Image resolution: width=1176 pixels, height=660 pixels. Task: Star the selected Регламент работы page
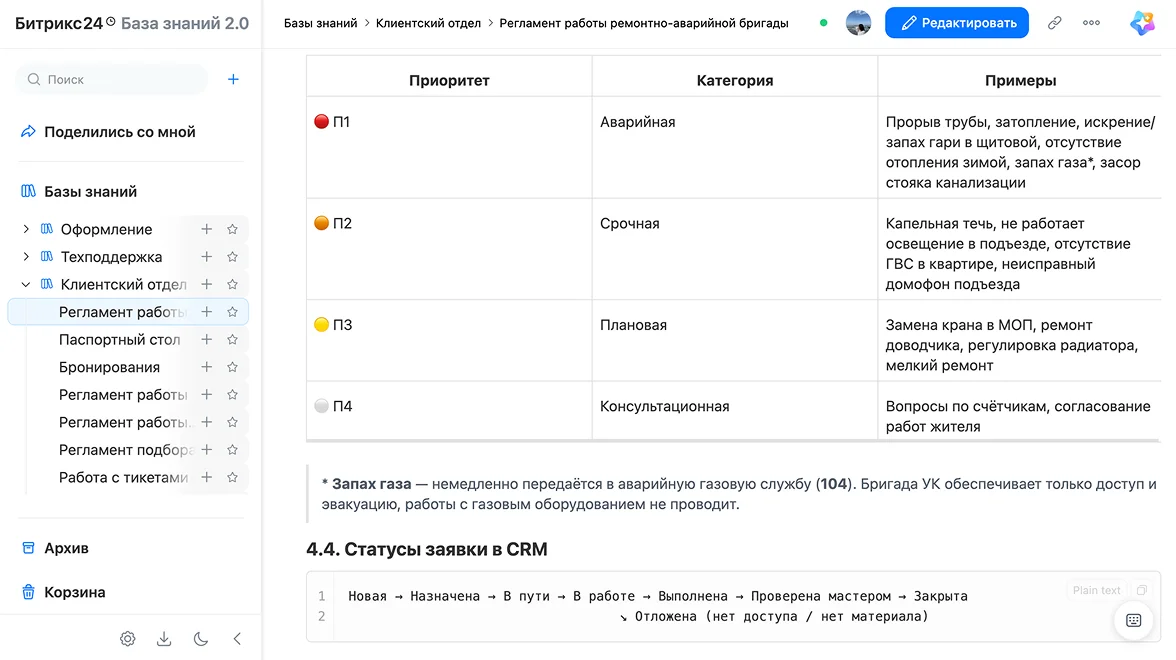point(232,312)
